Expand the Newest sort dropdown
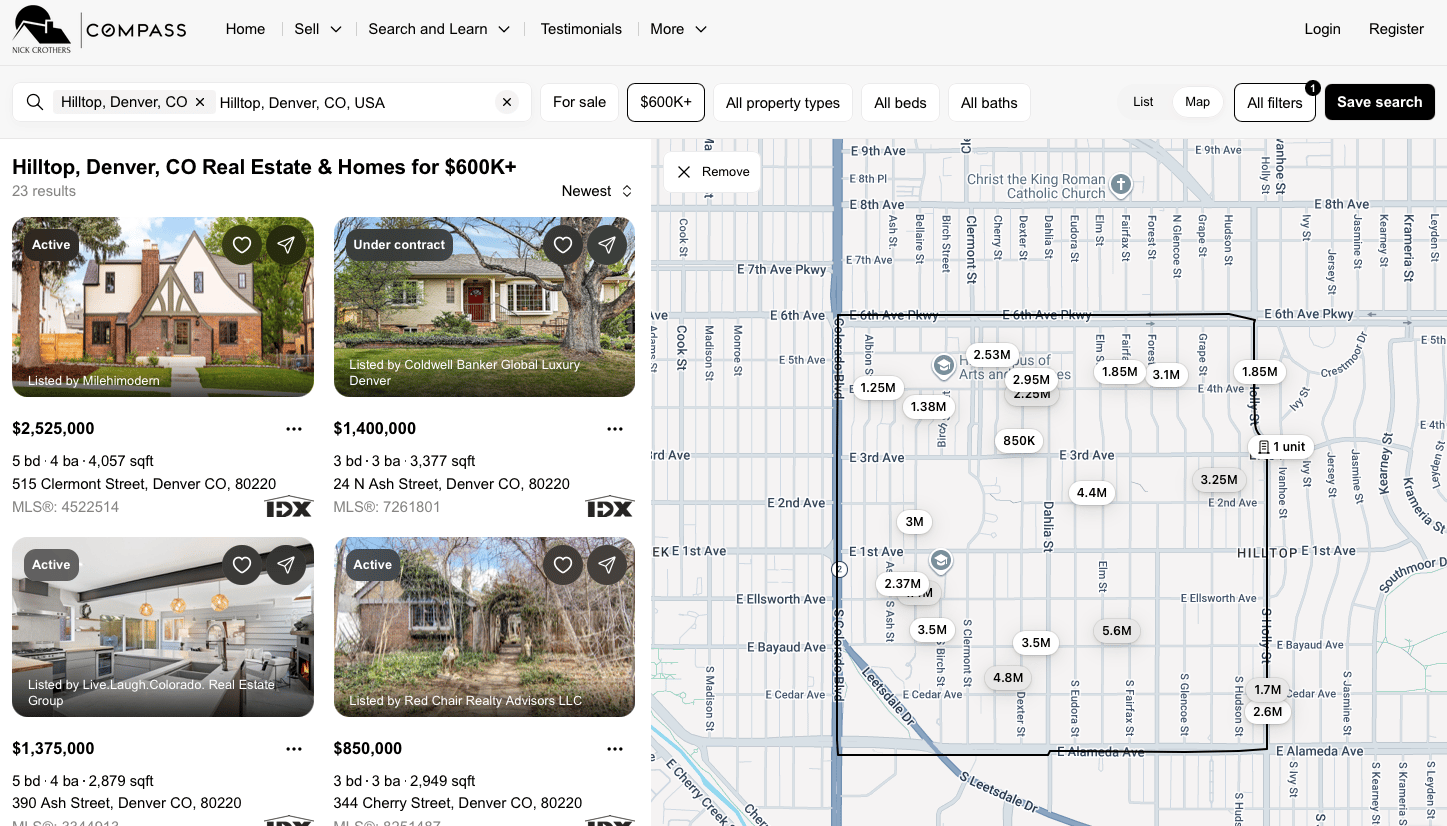This screenshot has height=826, width=1447. [x=597, y=191]
